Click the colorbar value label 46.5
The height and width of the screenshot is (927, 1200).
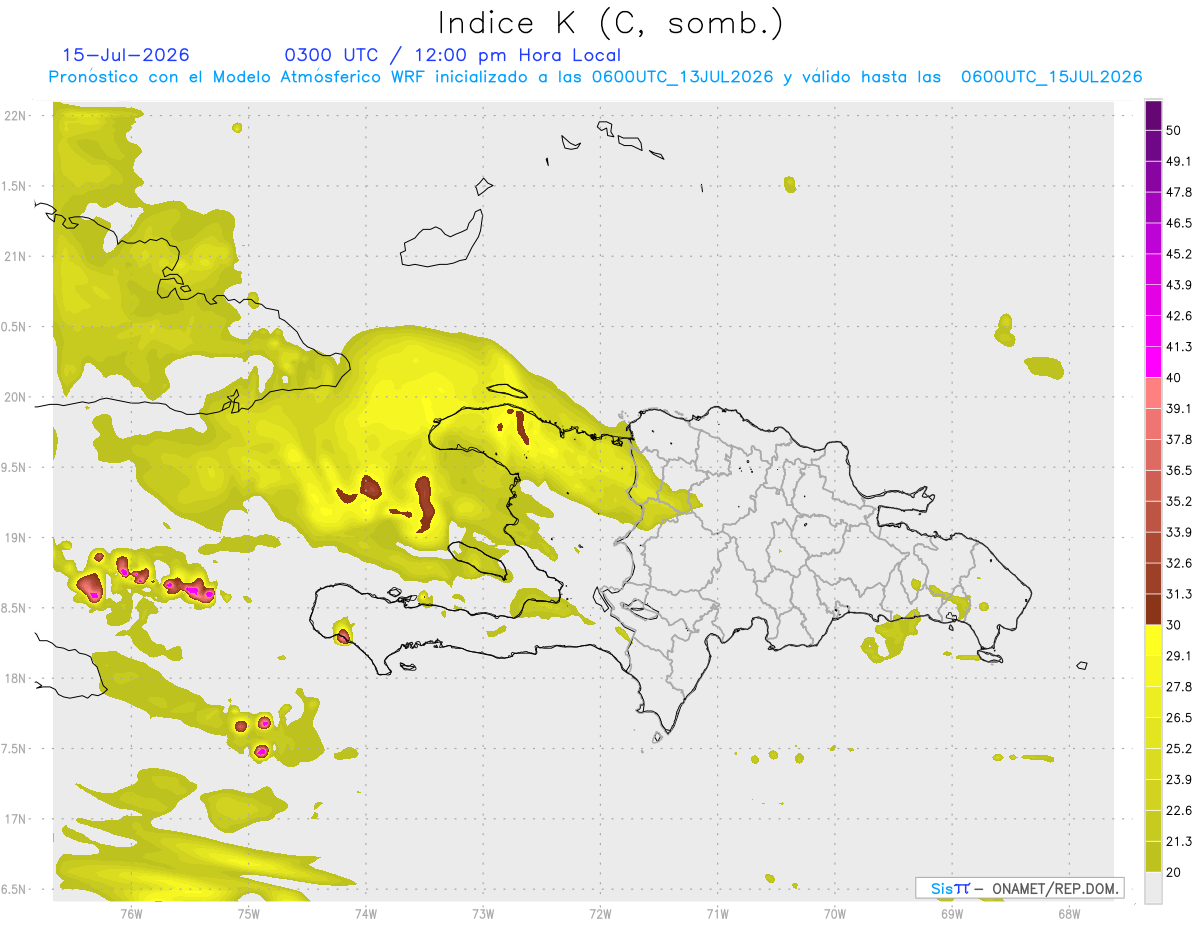click(x=1179, y=223)
